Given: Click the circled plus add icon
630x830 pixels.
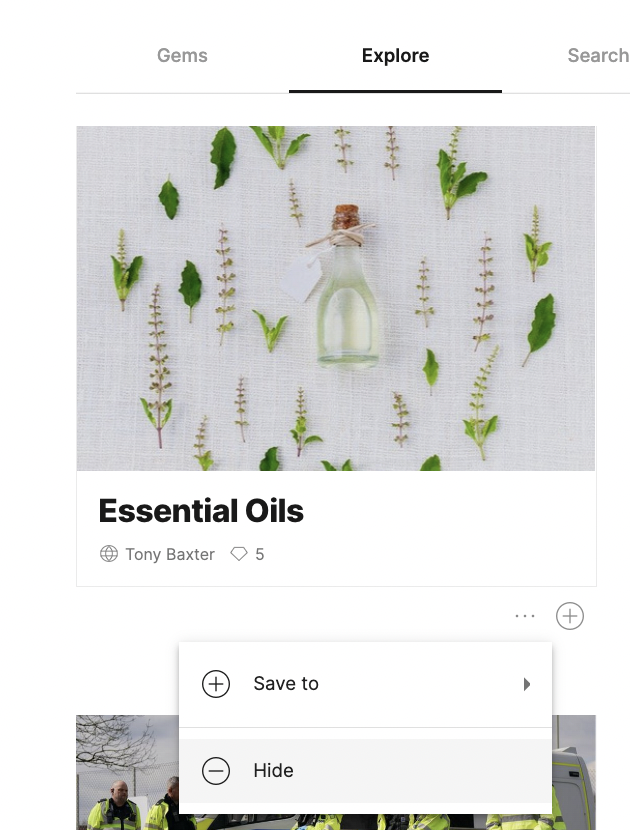Looking at the screenshot, I should pos(570,616).
